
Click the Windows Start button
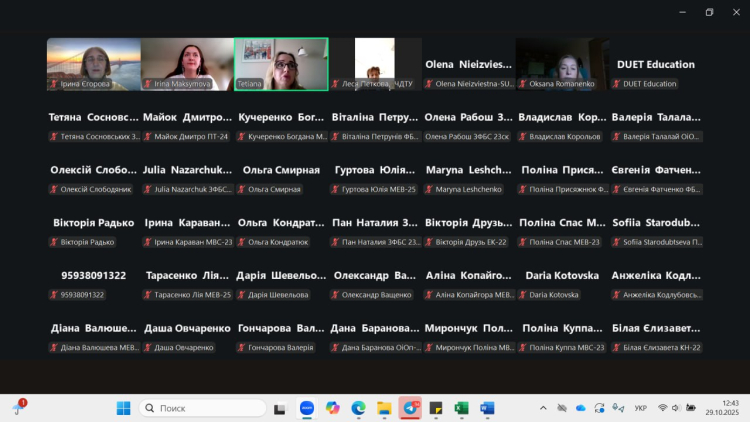pos(124,408)
